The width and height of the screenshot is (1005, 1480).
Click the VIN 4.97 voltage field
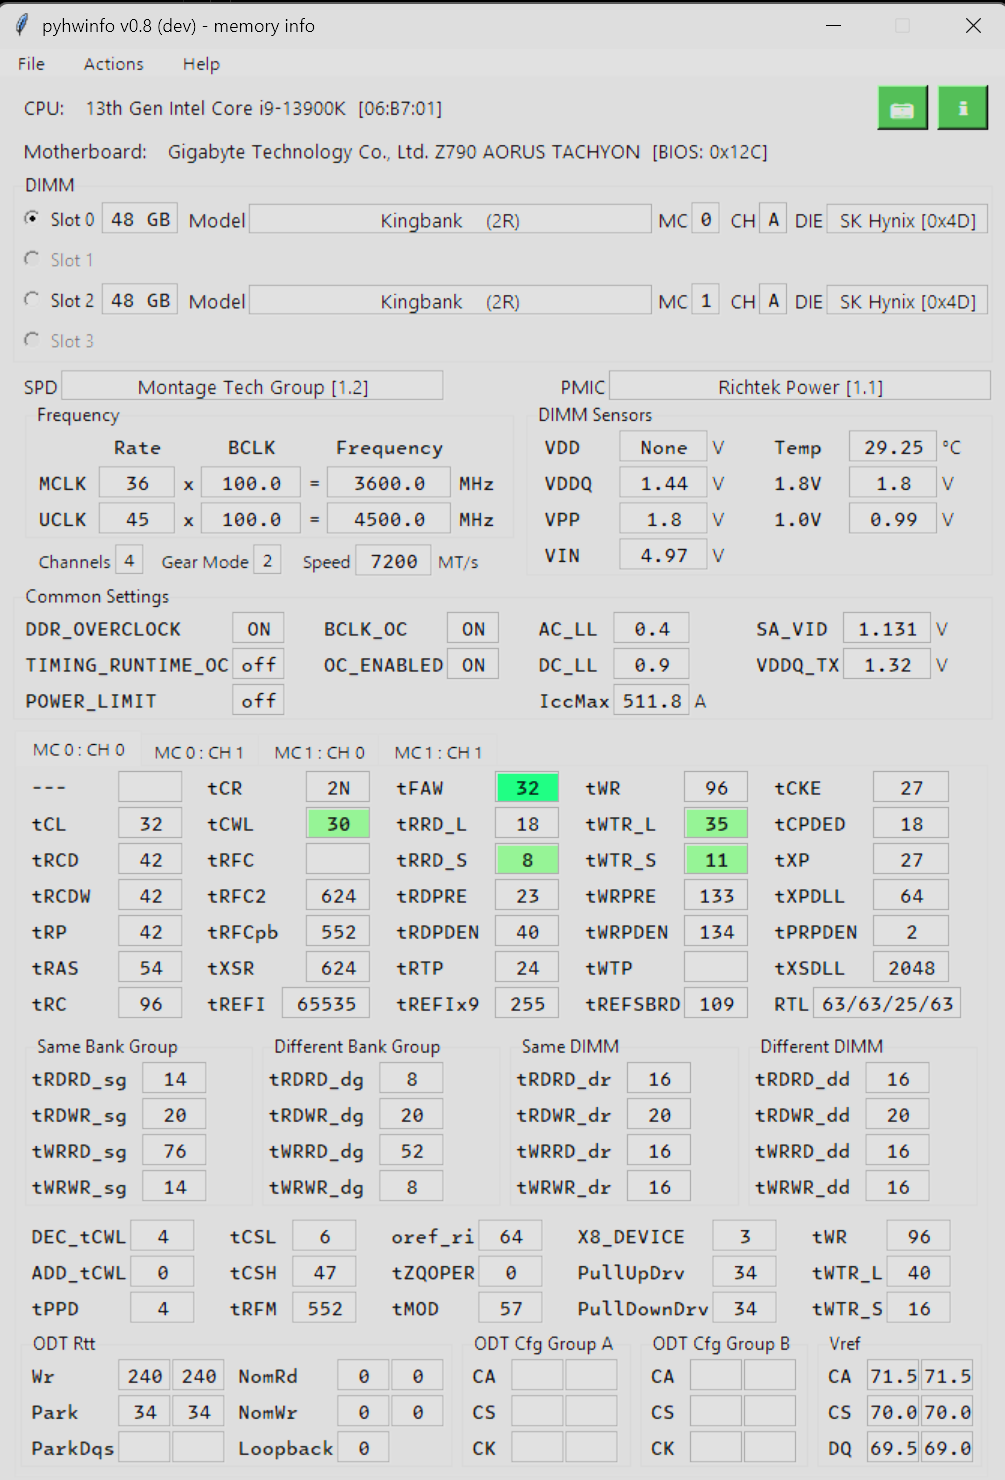664,555
